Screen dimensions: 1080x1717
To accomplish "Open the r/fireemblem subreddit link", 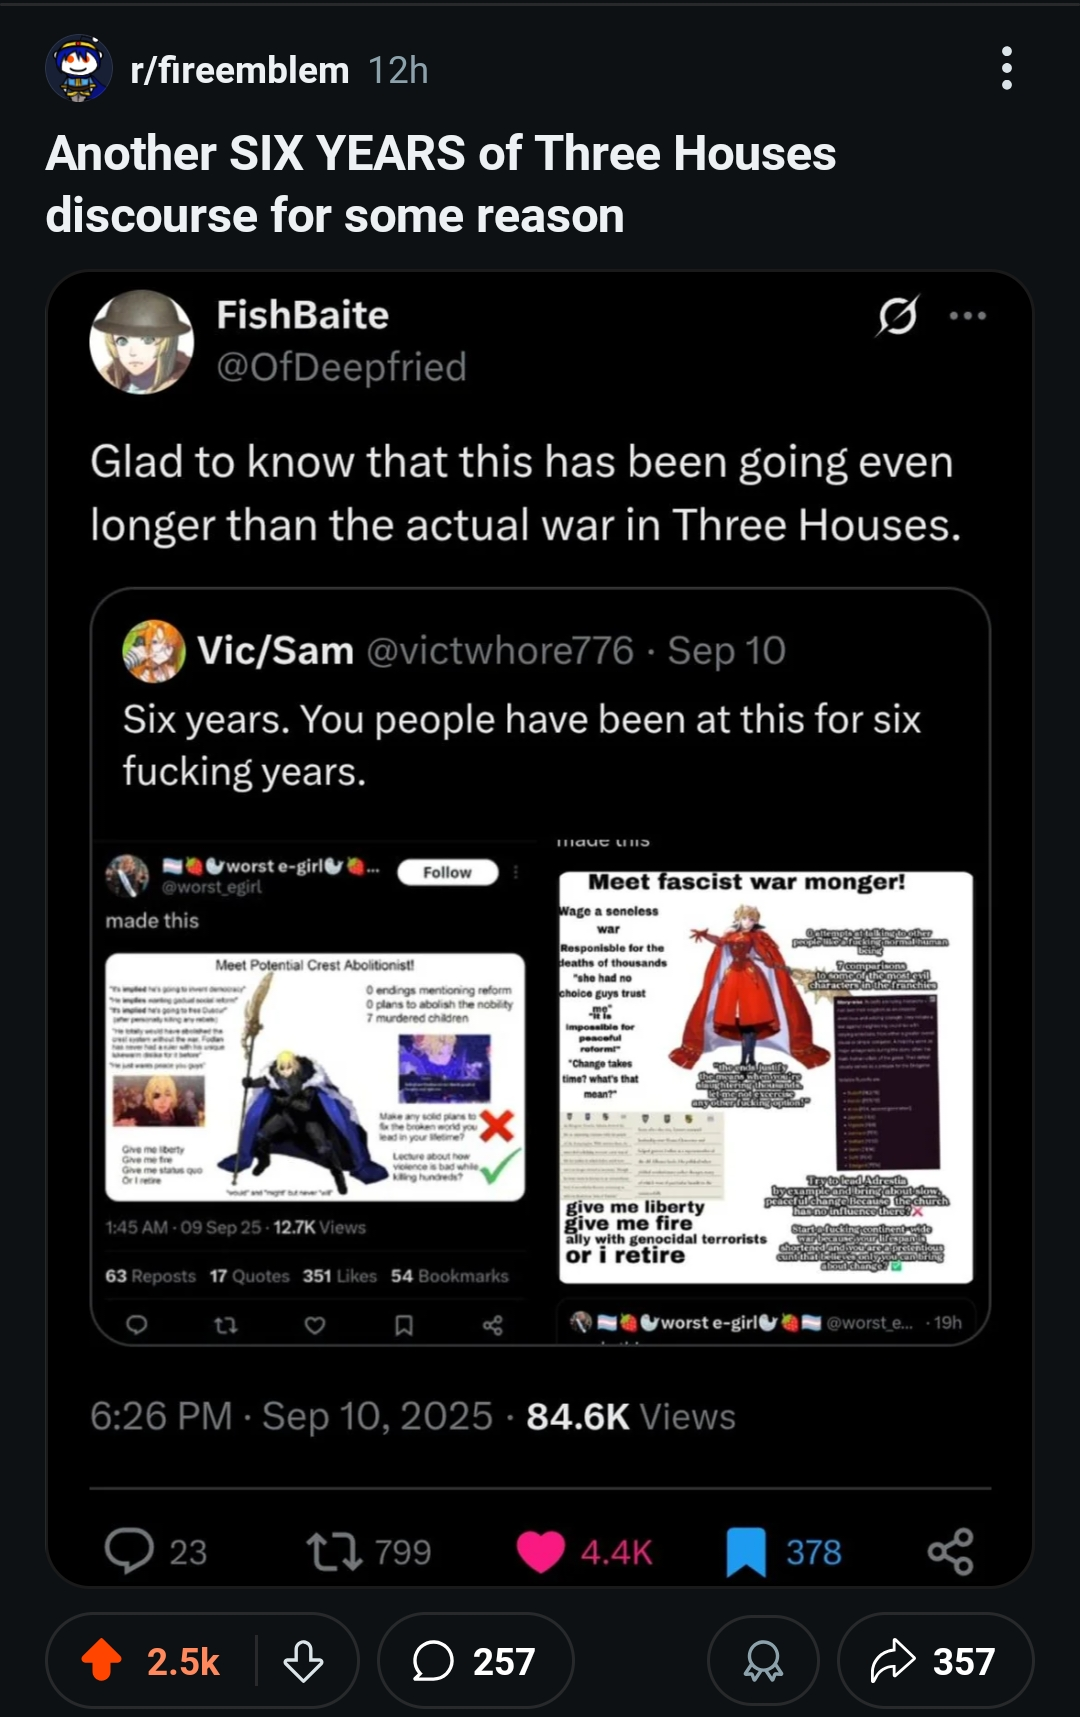I will 240,70.
